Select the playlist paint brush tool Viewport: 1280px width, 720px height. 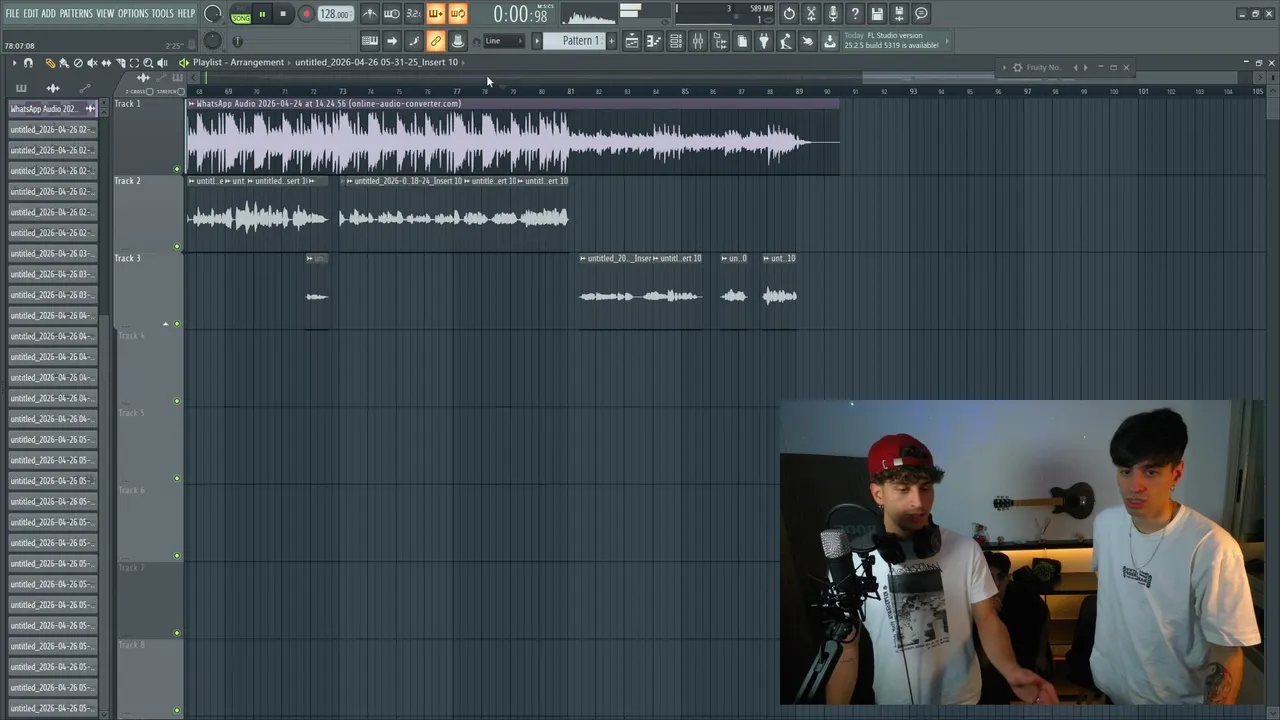tap(64, 63)
